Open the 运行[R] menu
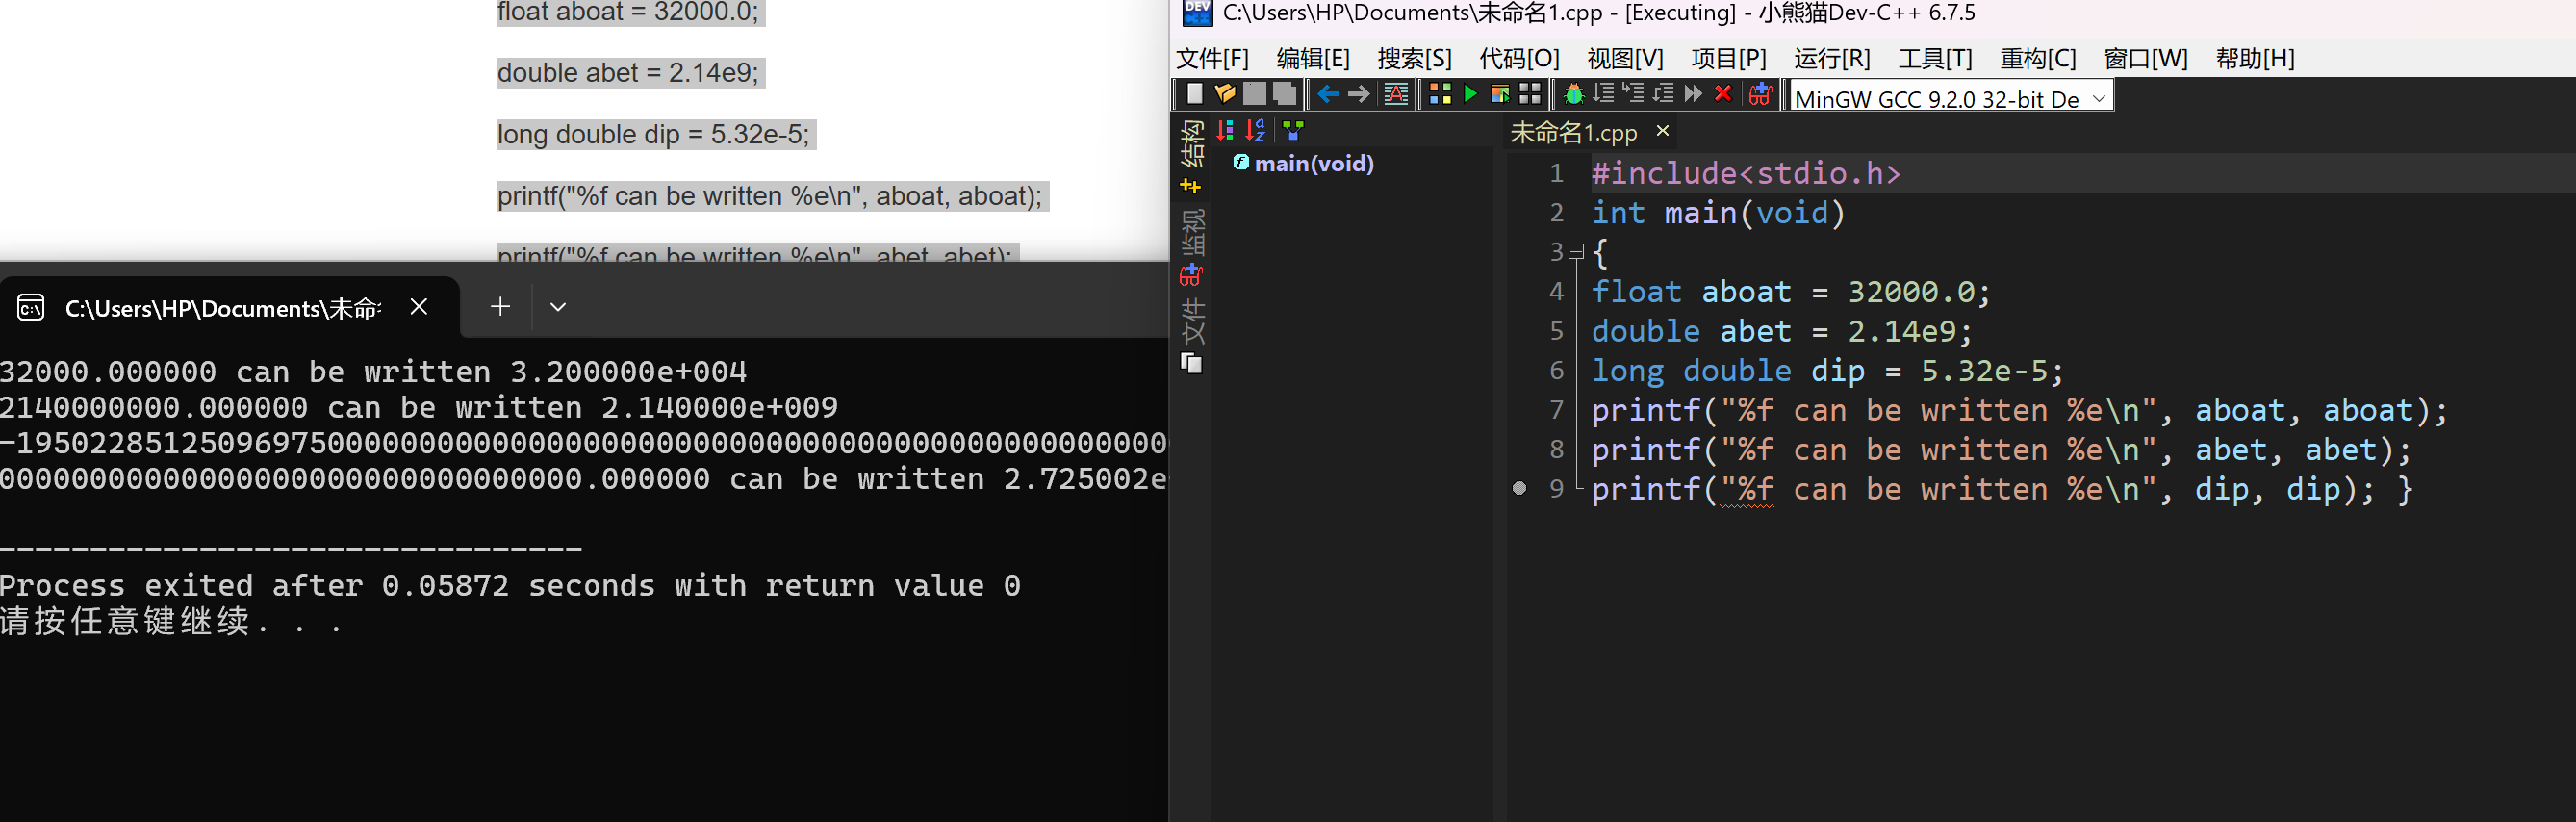The width and height of the screenshot is (2576, 822). tap(1832, 58)
